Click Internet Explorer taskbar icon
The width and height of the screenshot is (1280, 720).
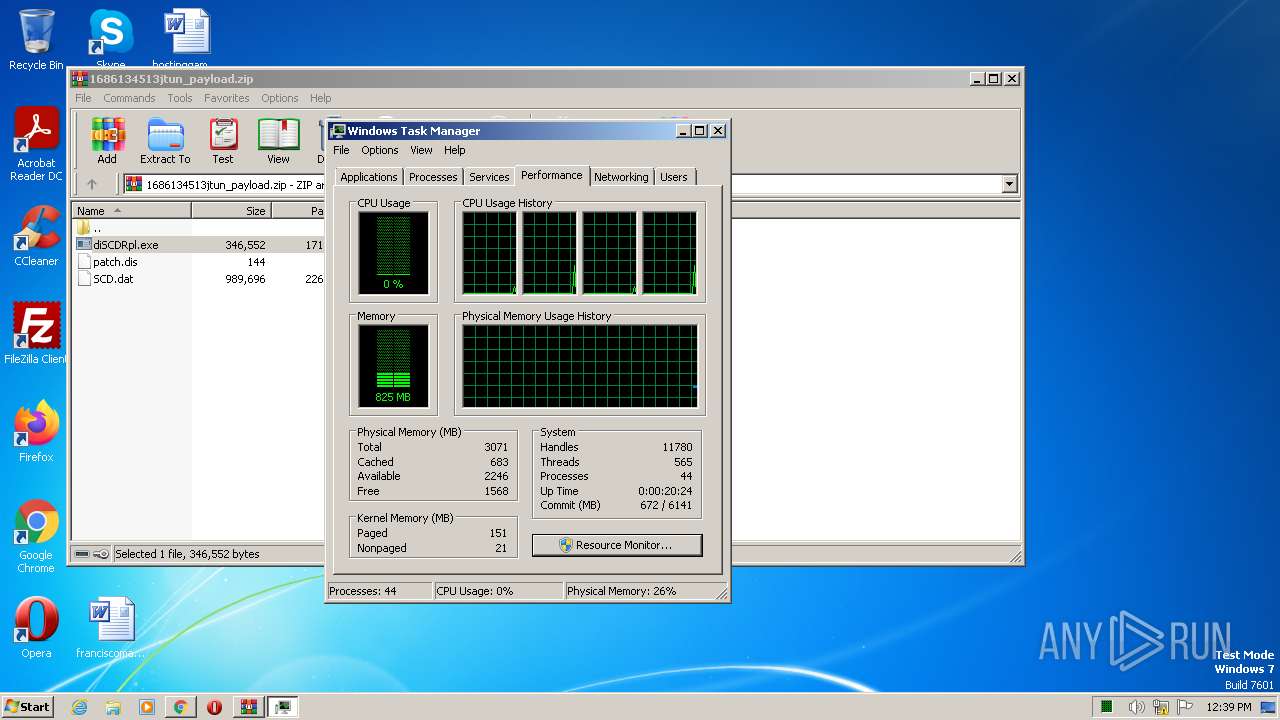pyautogui.click(x=79, y=707)
